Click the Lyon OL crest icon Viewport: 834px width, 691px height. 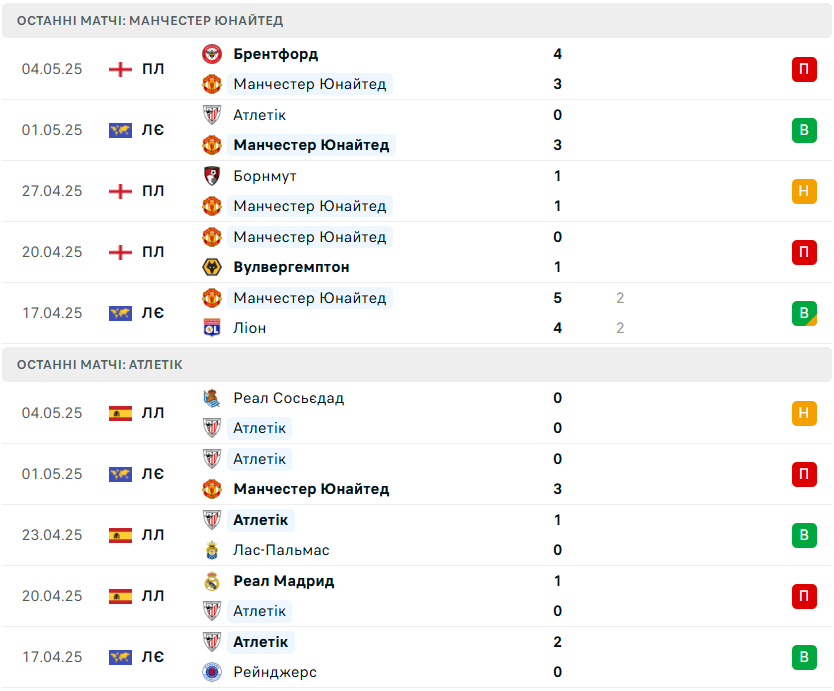click(212, 328)
